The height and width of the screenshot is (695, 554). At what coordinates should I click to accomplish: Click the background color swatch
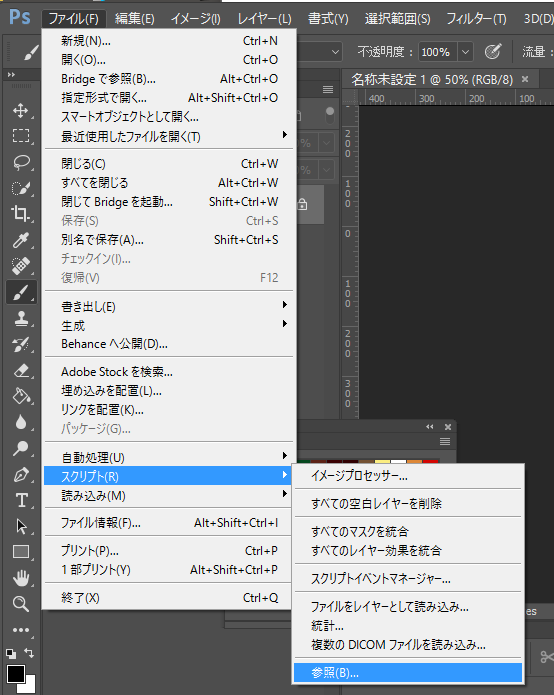pyautogui.click(x=29, y=685)
